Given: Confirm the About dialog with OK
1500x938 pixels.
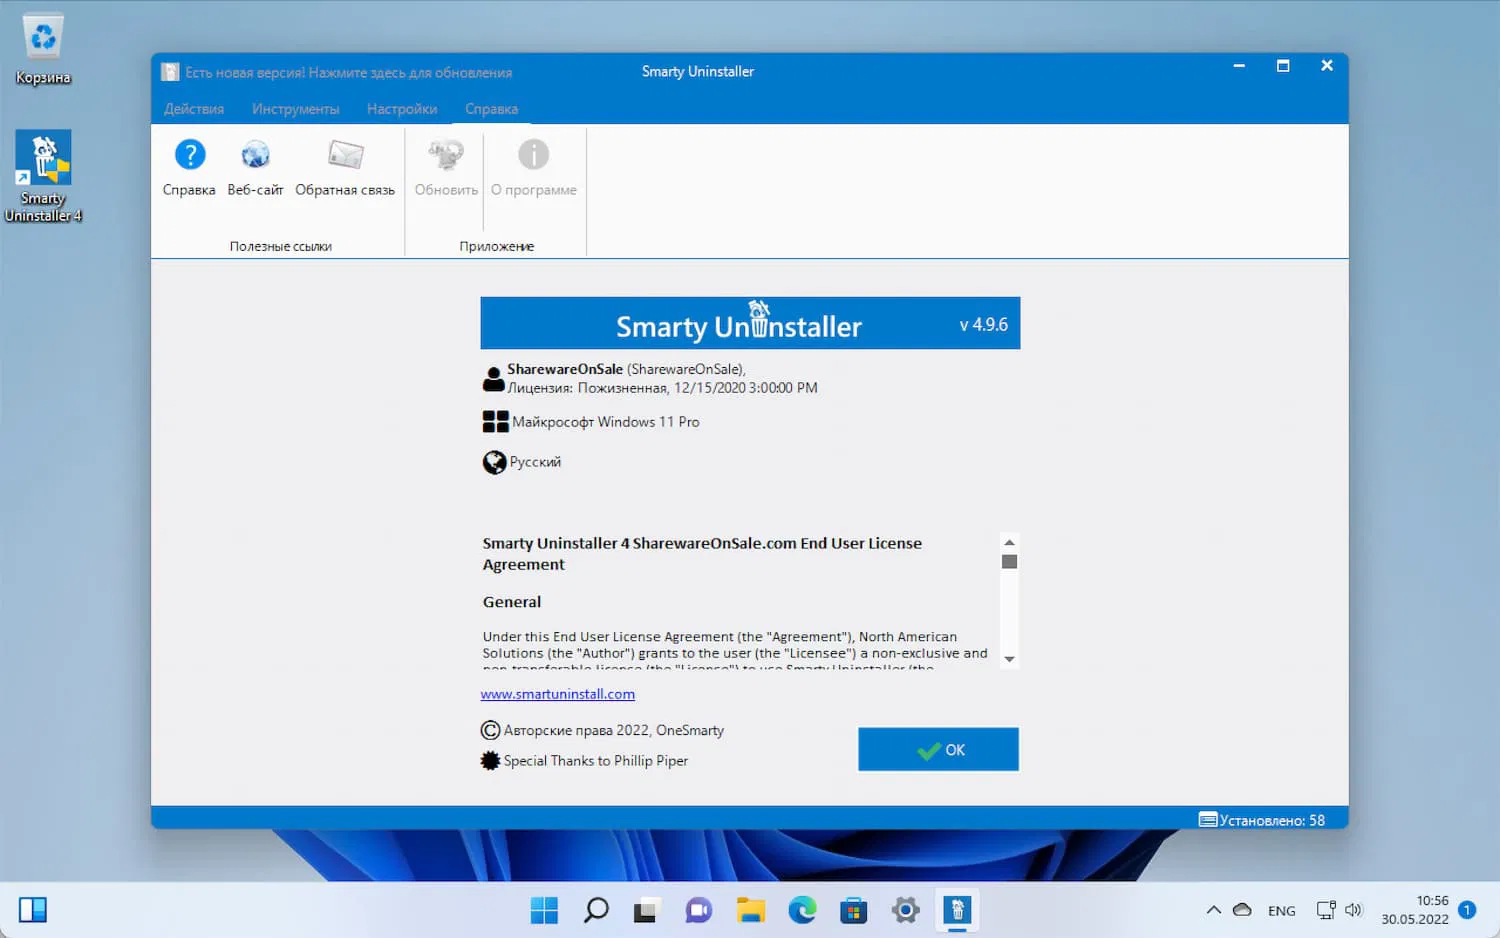Looking at the screenshot, I should (x=937, y=749).
